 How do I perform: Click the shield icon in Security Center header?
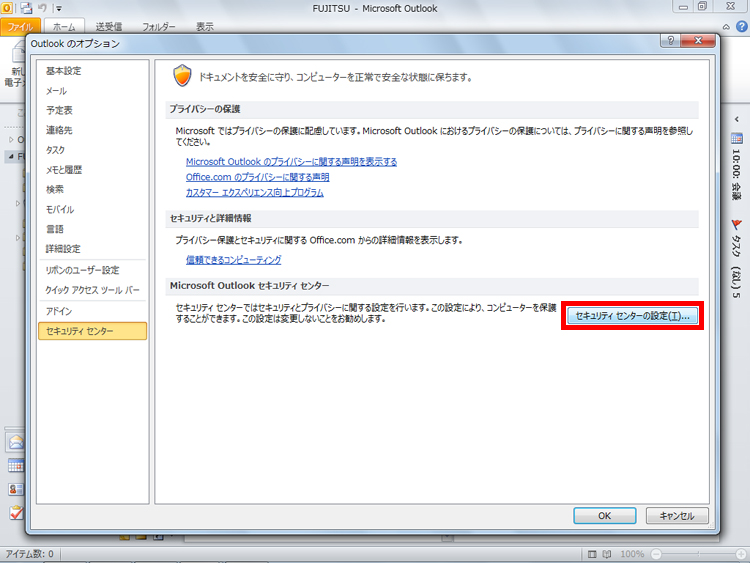[182, 76]
